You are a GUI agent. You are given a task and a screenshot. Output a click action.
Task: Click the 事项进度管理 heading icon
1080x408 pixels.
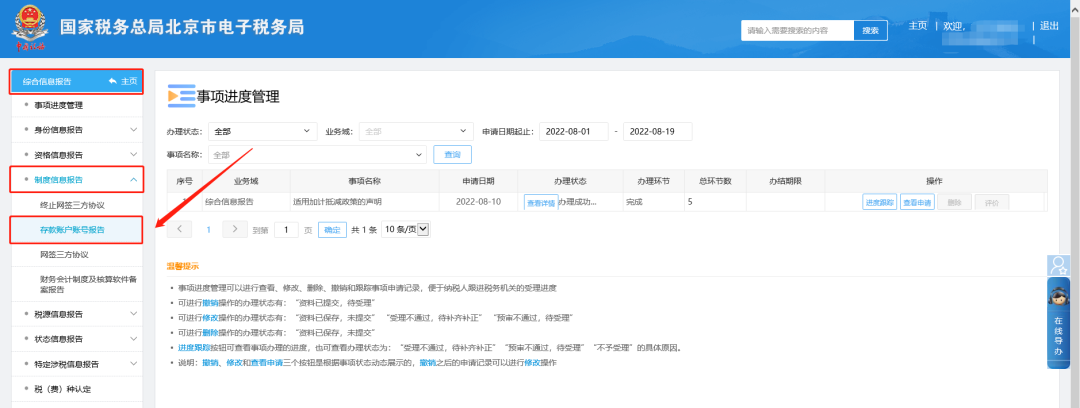(180, 96)
